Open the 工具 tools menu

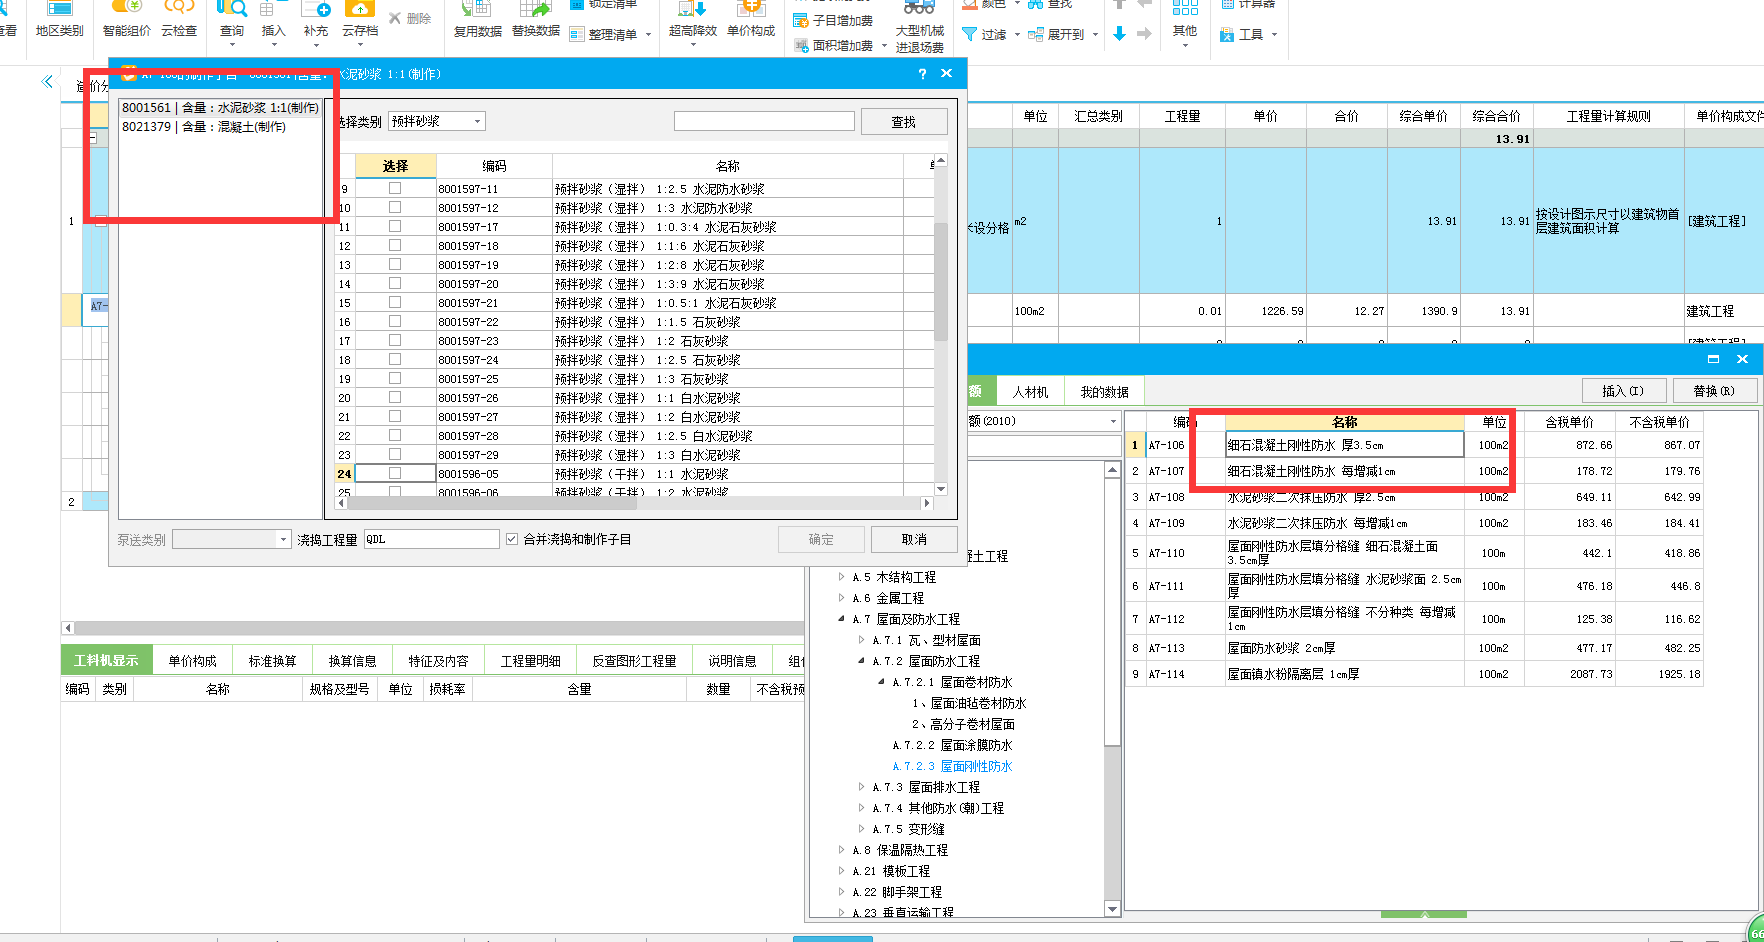(1248, 35)
